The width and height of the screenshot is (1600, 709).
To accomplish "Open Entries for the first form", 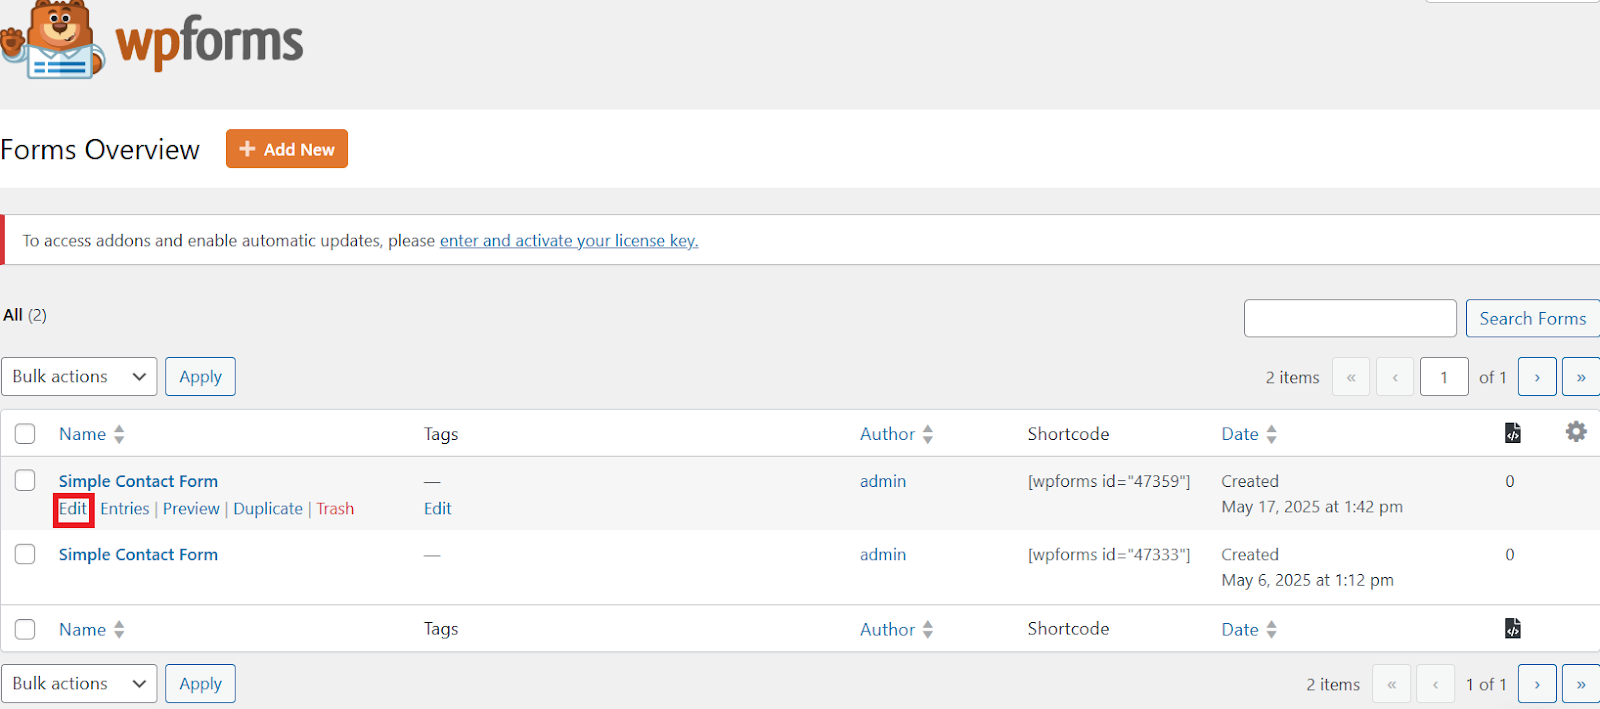I will tap(125, 509).
